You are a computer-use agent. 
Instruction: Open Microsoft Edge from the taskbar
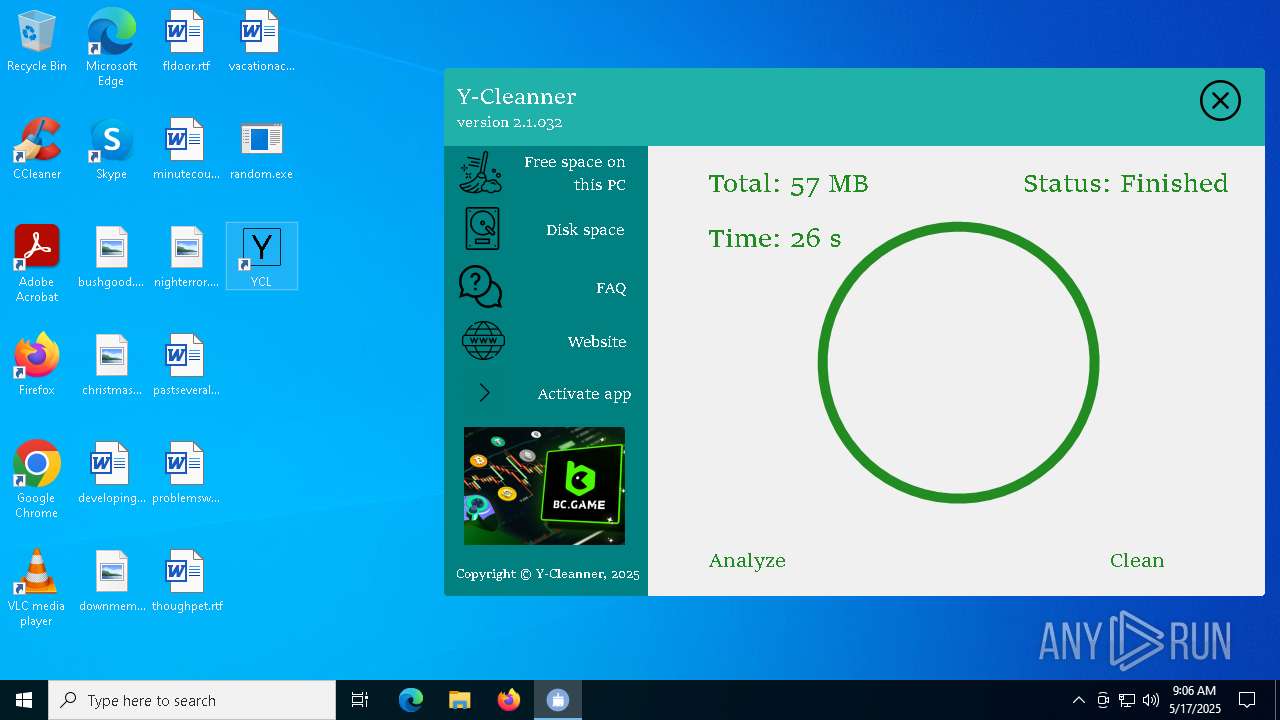point(410,700)
